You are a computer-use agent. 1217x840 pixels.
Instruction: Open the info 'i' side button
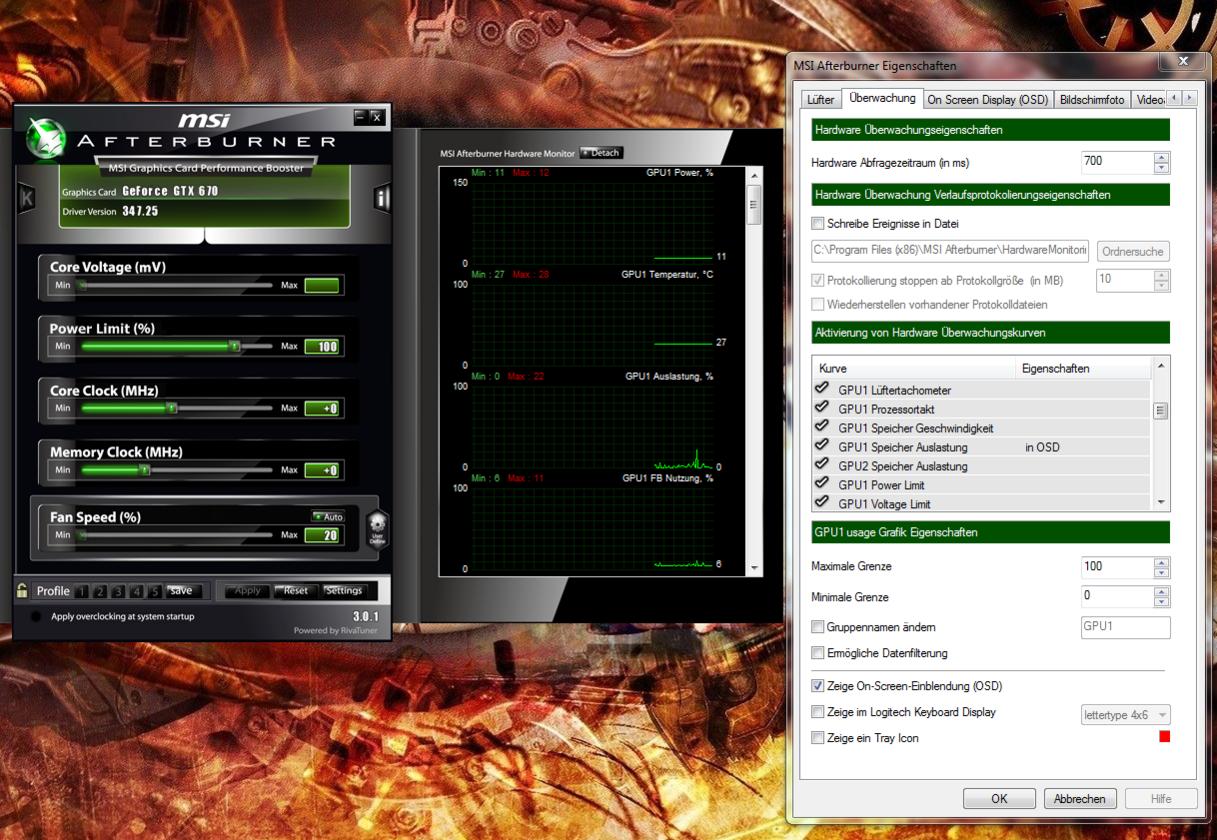click(381, 198)
